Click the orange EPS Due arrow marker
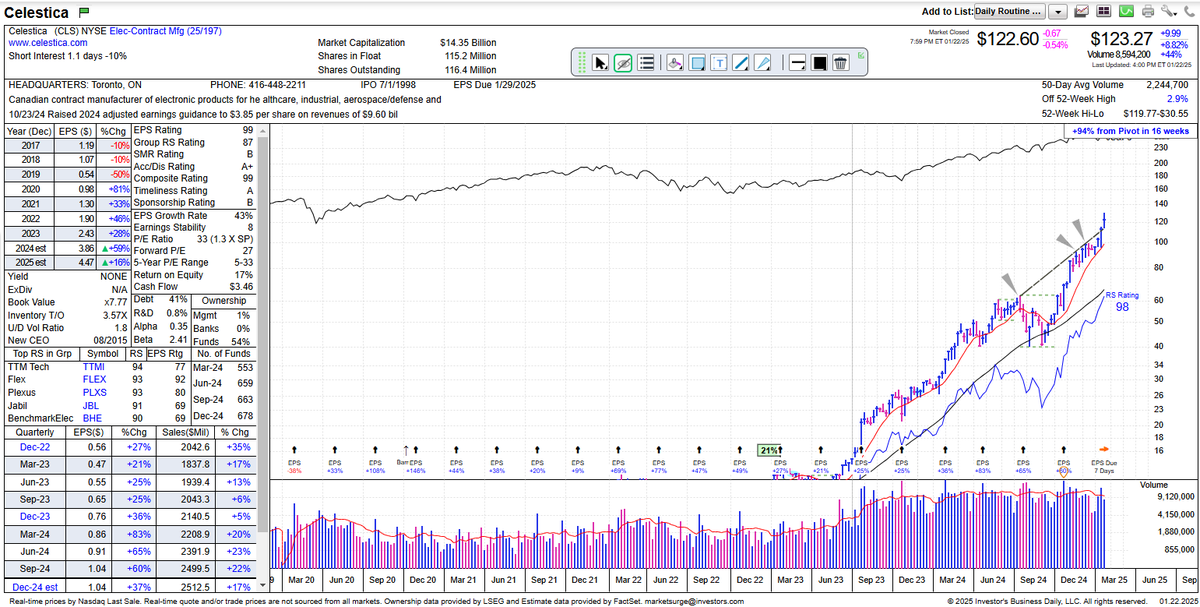 (1104, 449)
